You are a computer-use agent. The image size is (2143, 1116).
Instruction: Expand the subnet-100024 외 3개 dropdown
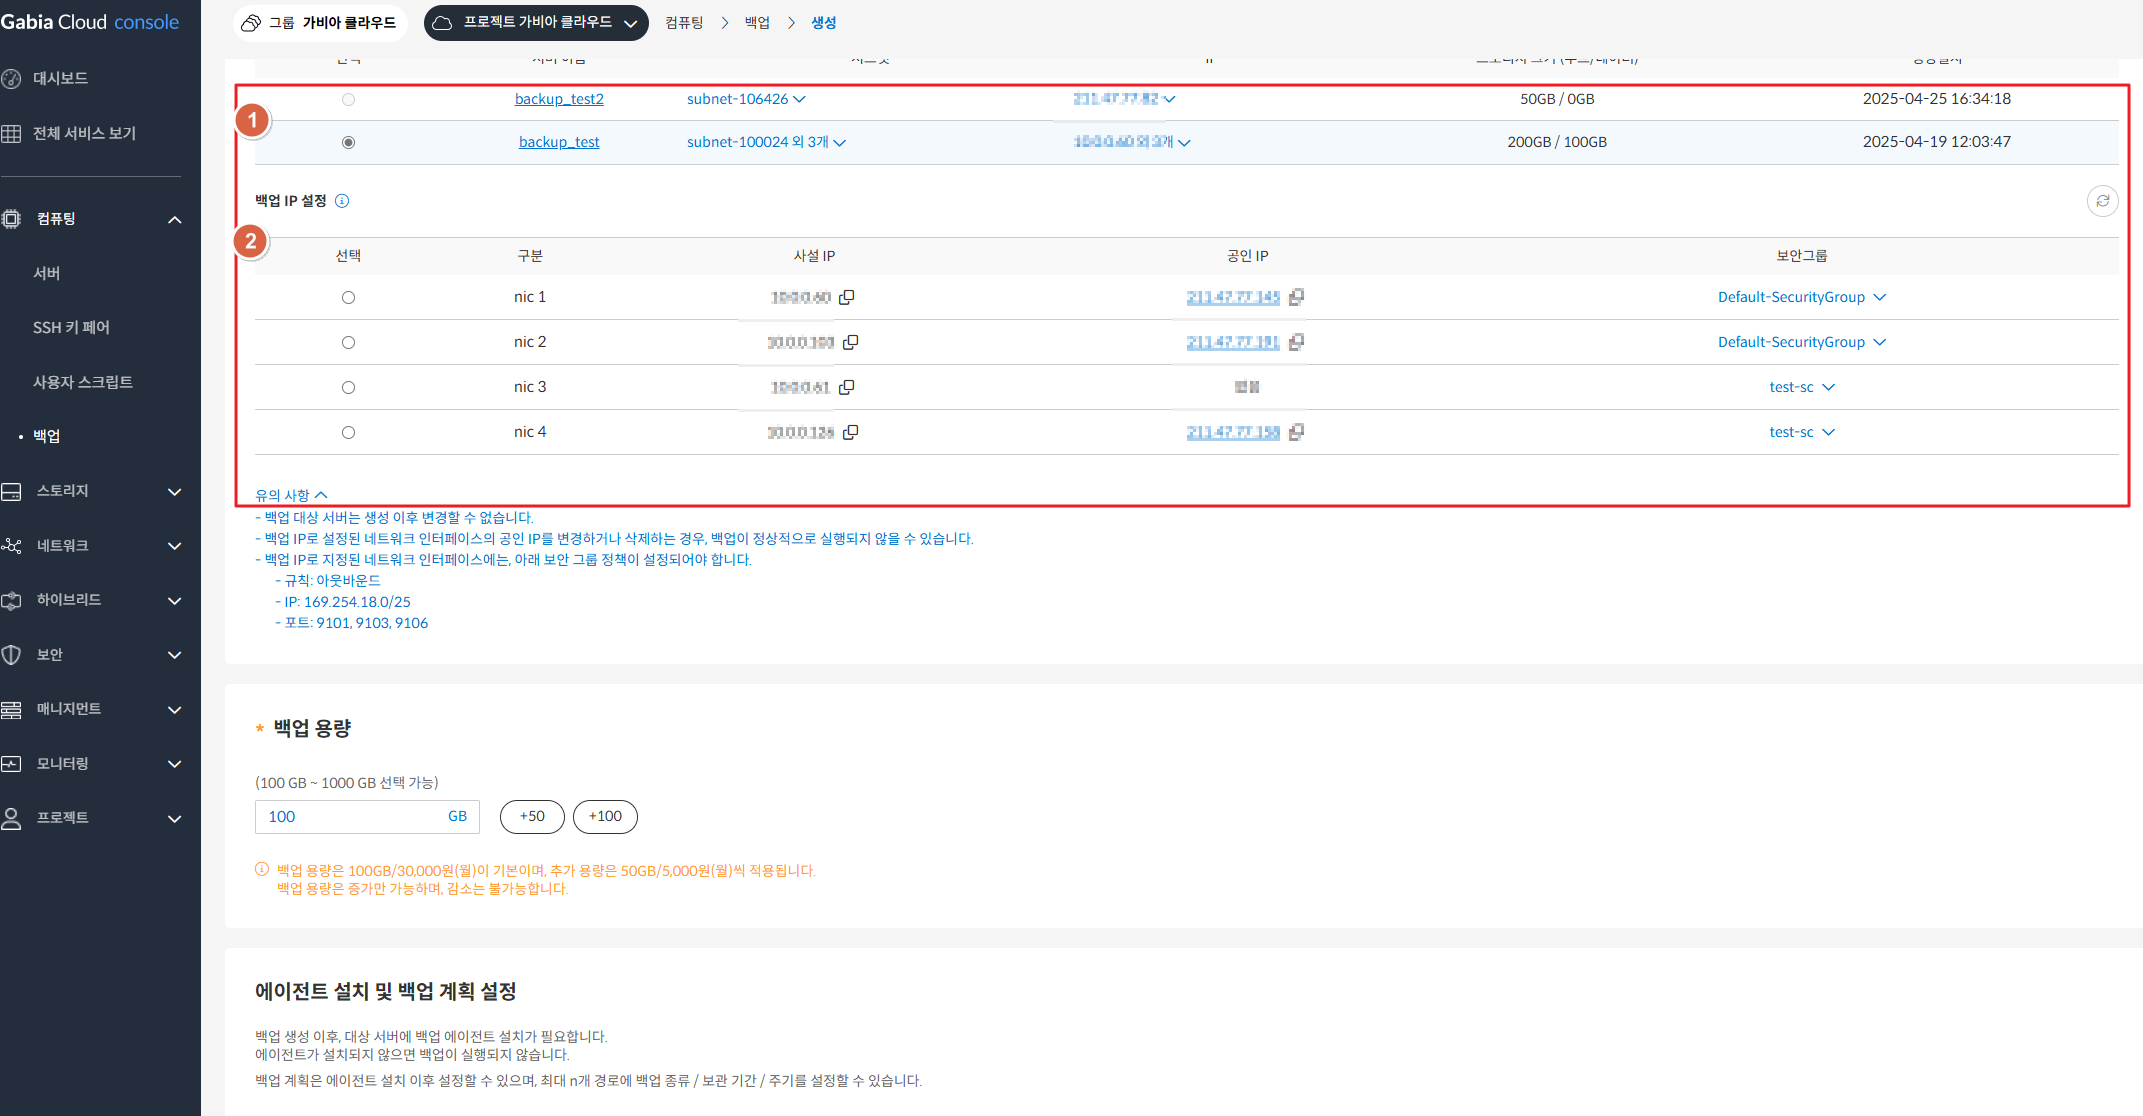point(840,143)
